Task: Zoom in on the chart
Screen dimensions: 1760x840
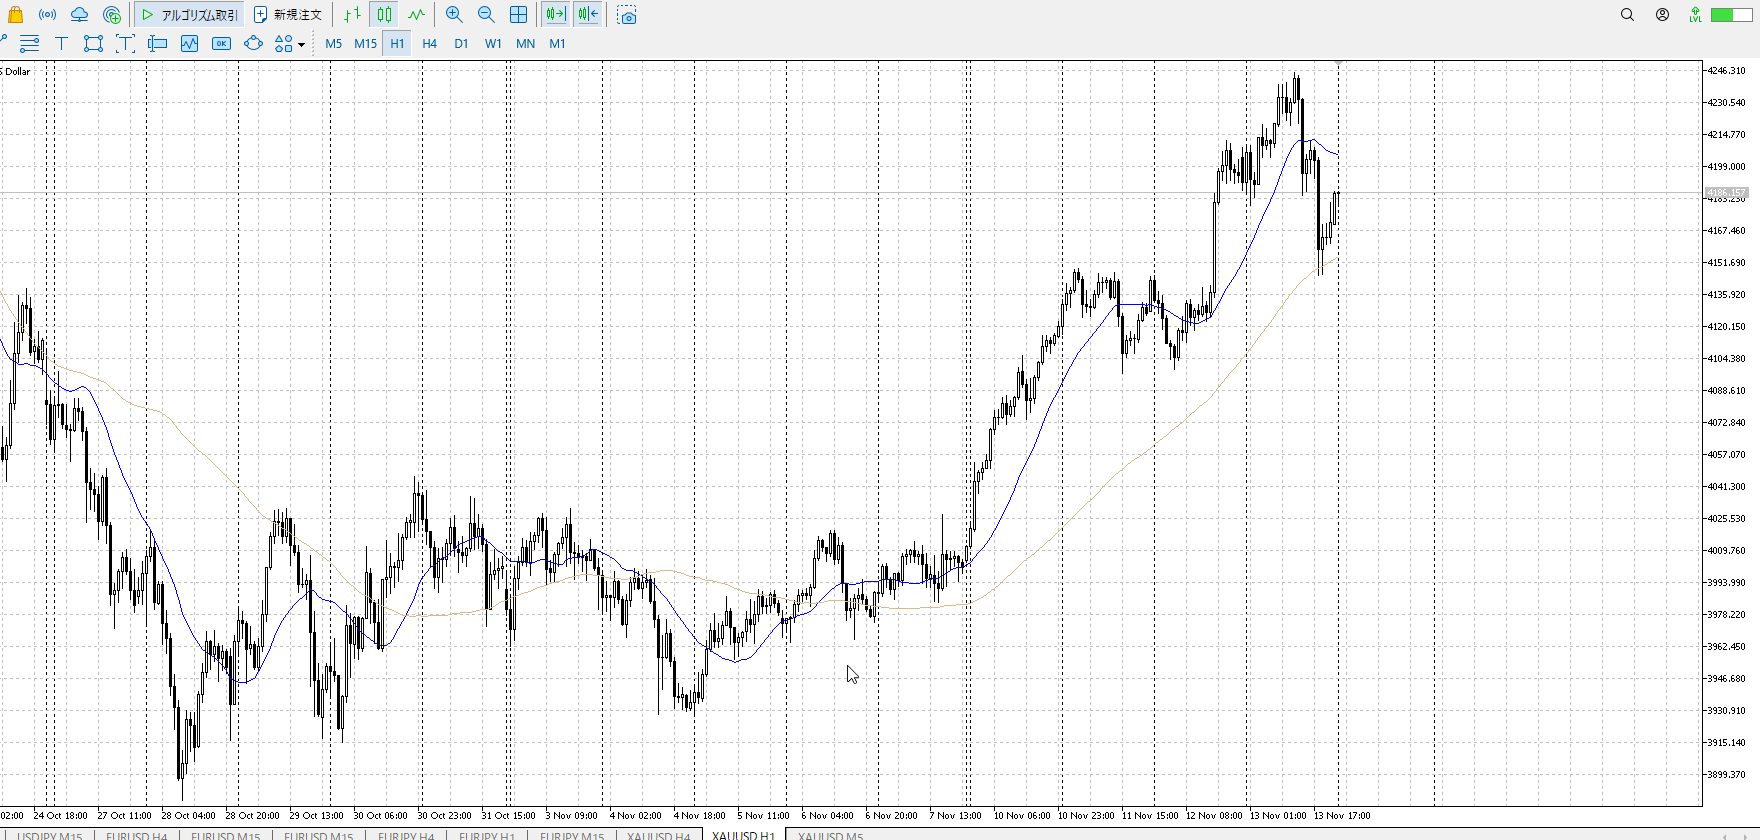Action: pos(454,15)
